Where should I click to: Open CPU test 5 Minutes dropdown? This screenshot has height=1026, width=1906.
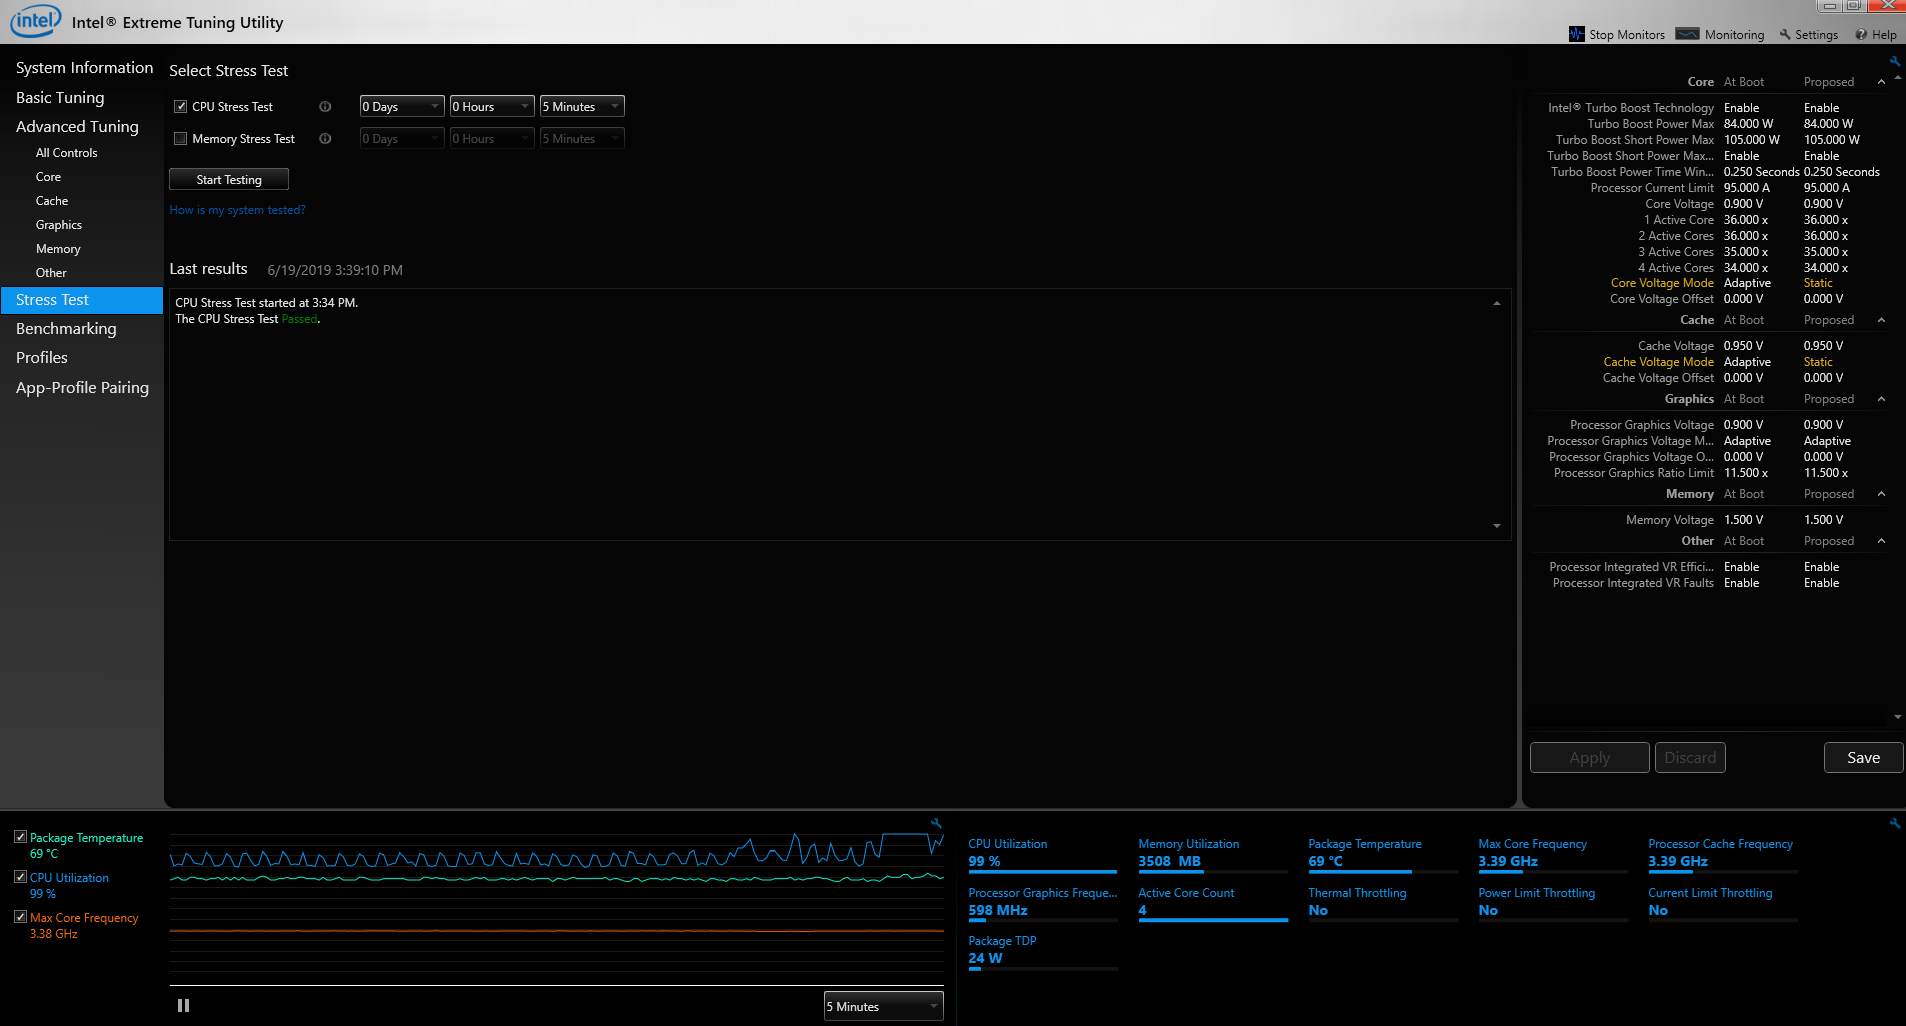(582, 106)
